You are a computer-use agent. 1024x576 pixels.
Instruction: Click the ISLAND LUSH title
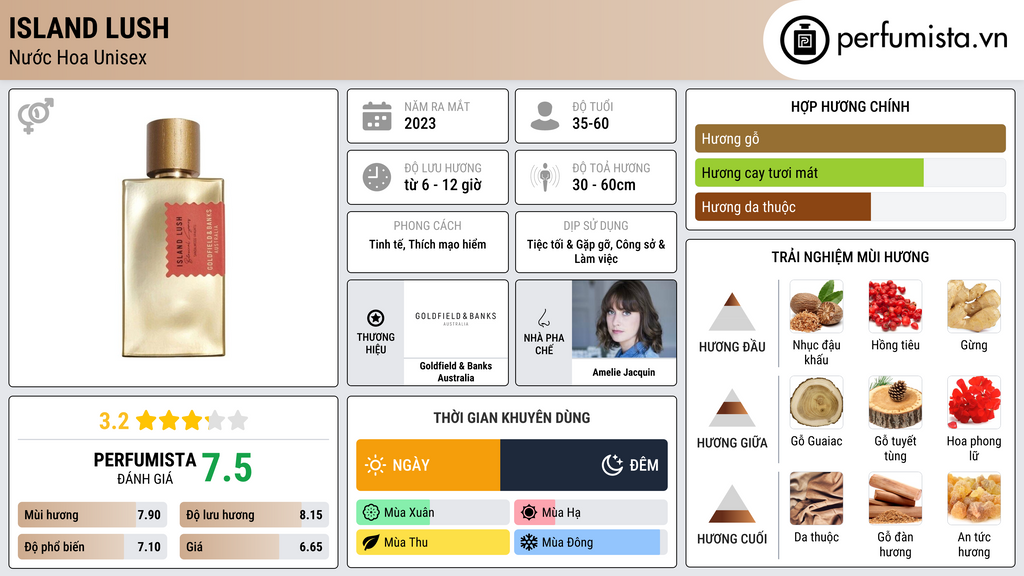[89, 28]
